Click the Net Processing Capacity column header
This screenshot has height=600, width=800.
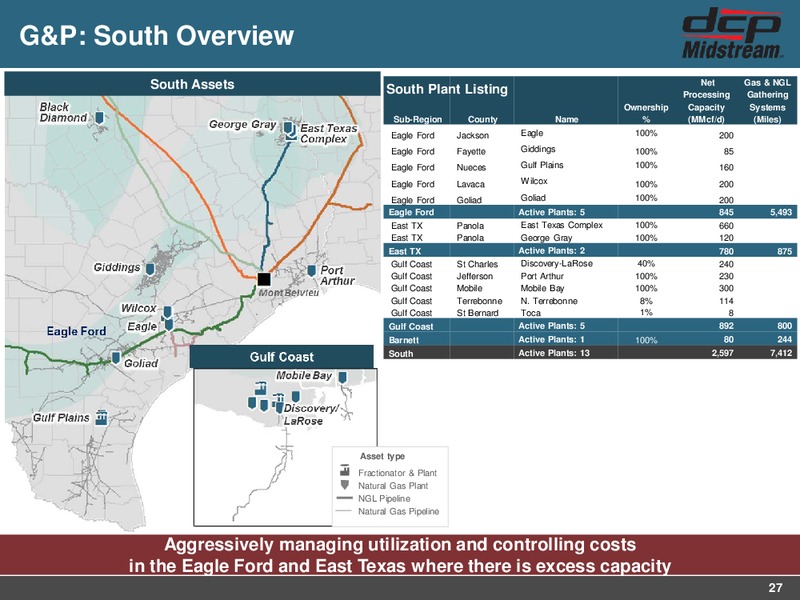[x=707, y=101]
